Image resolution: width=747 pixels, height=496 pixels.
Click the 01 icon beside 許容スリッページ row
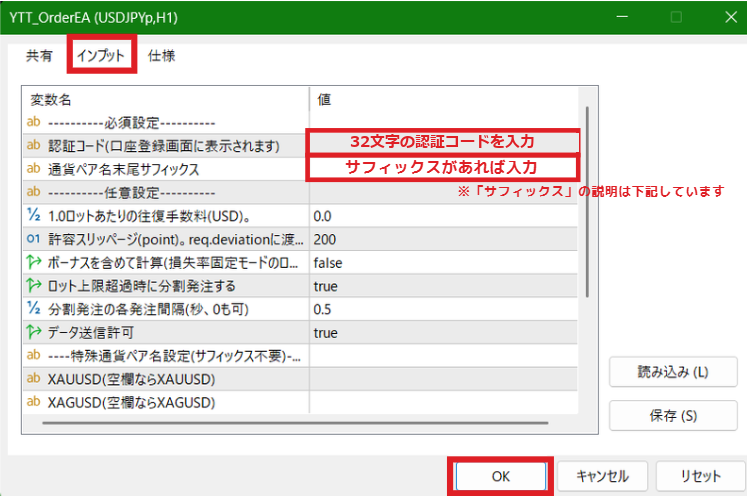pyautogui.click(x=33, y=238)
